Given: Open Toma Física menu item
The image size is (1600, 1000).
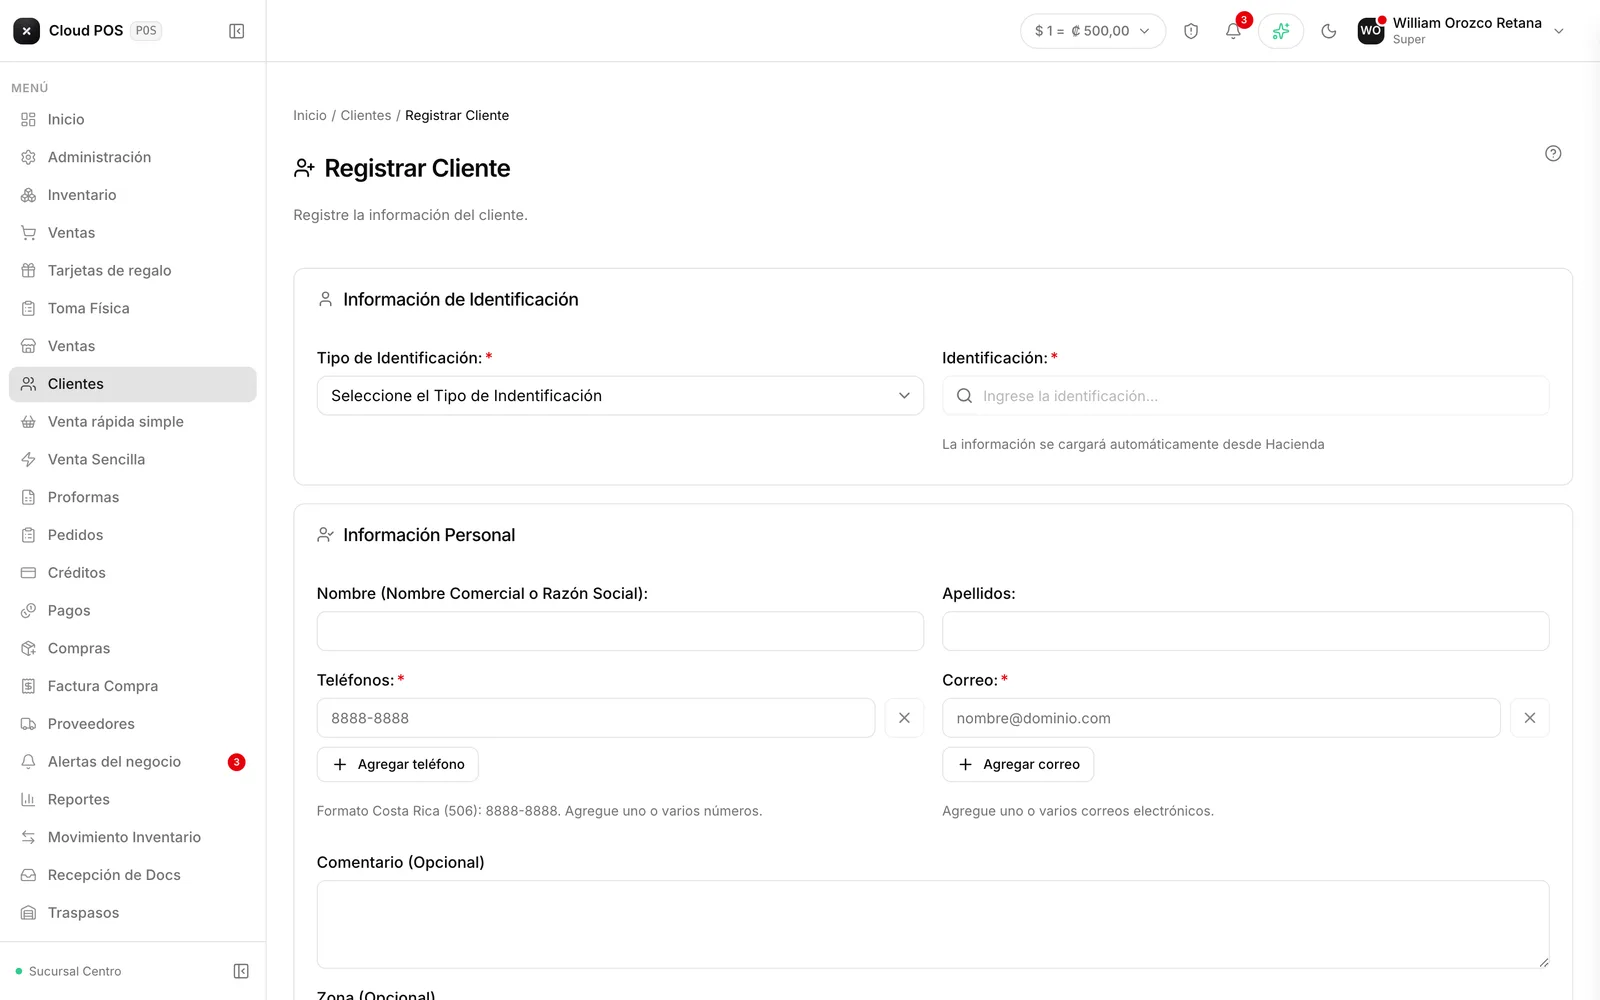Looking at the screenshot, I should (133, 308).
